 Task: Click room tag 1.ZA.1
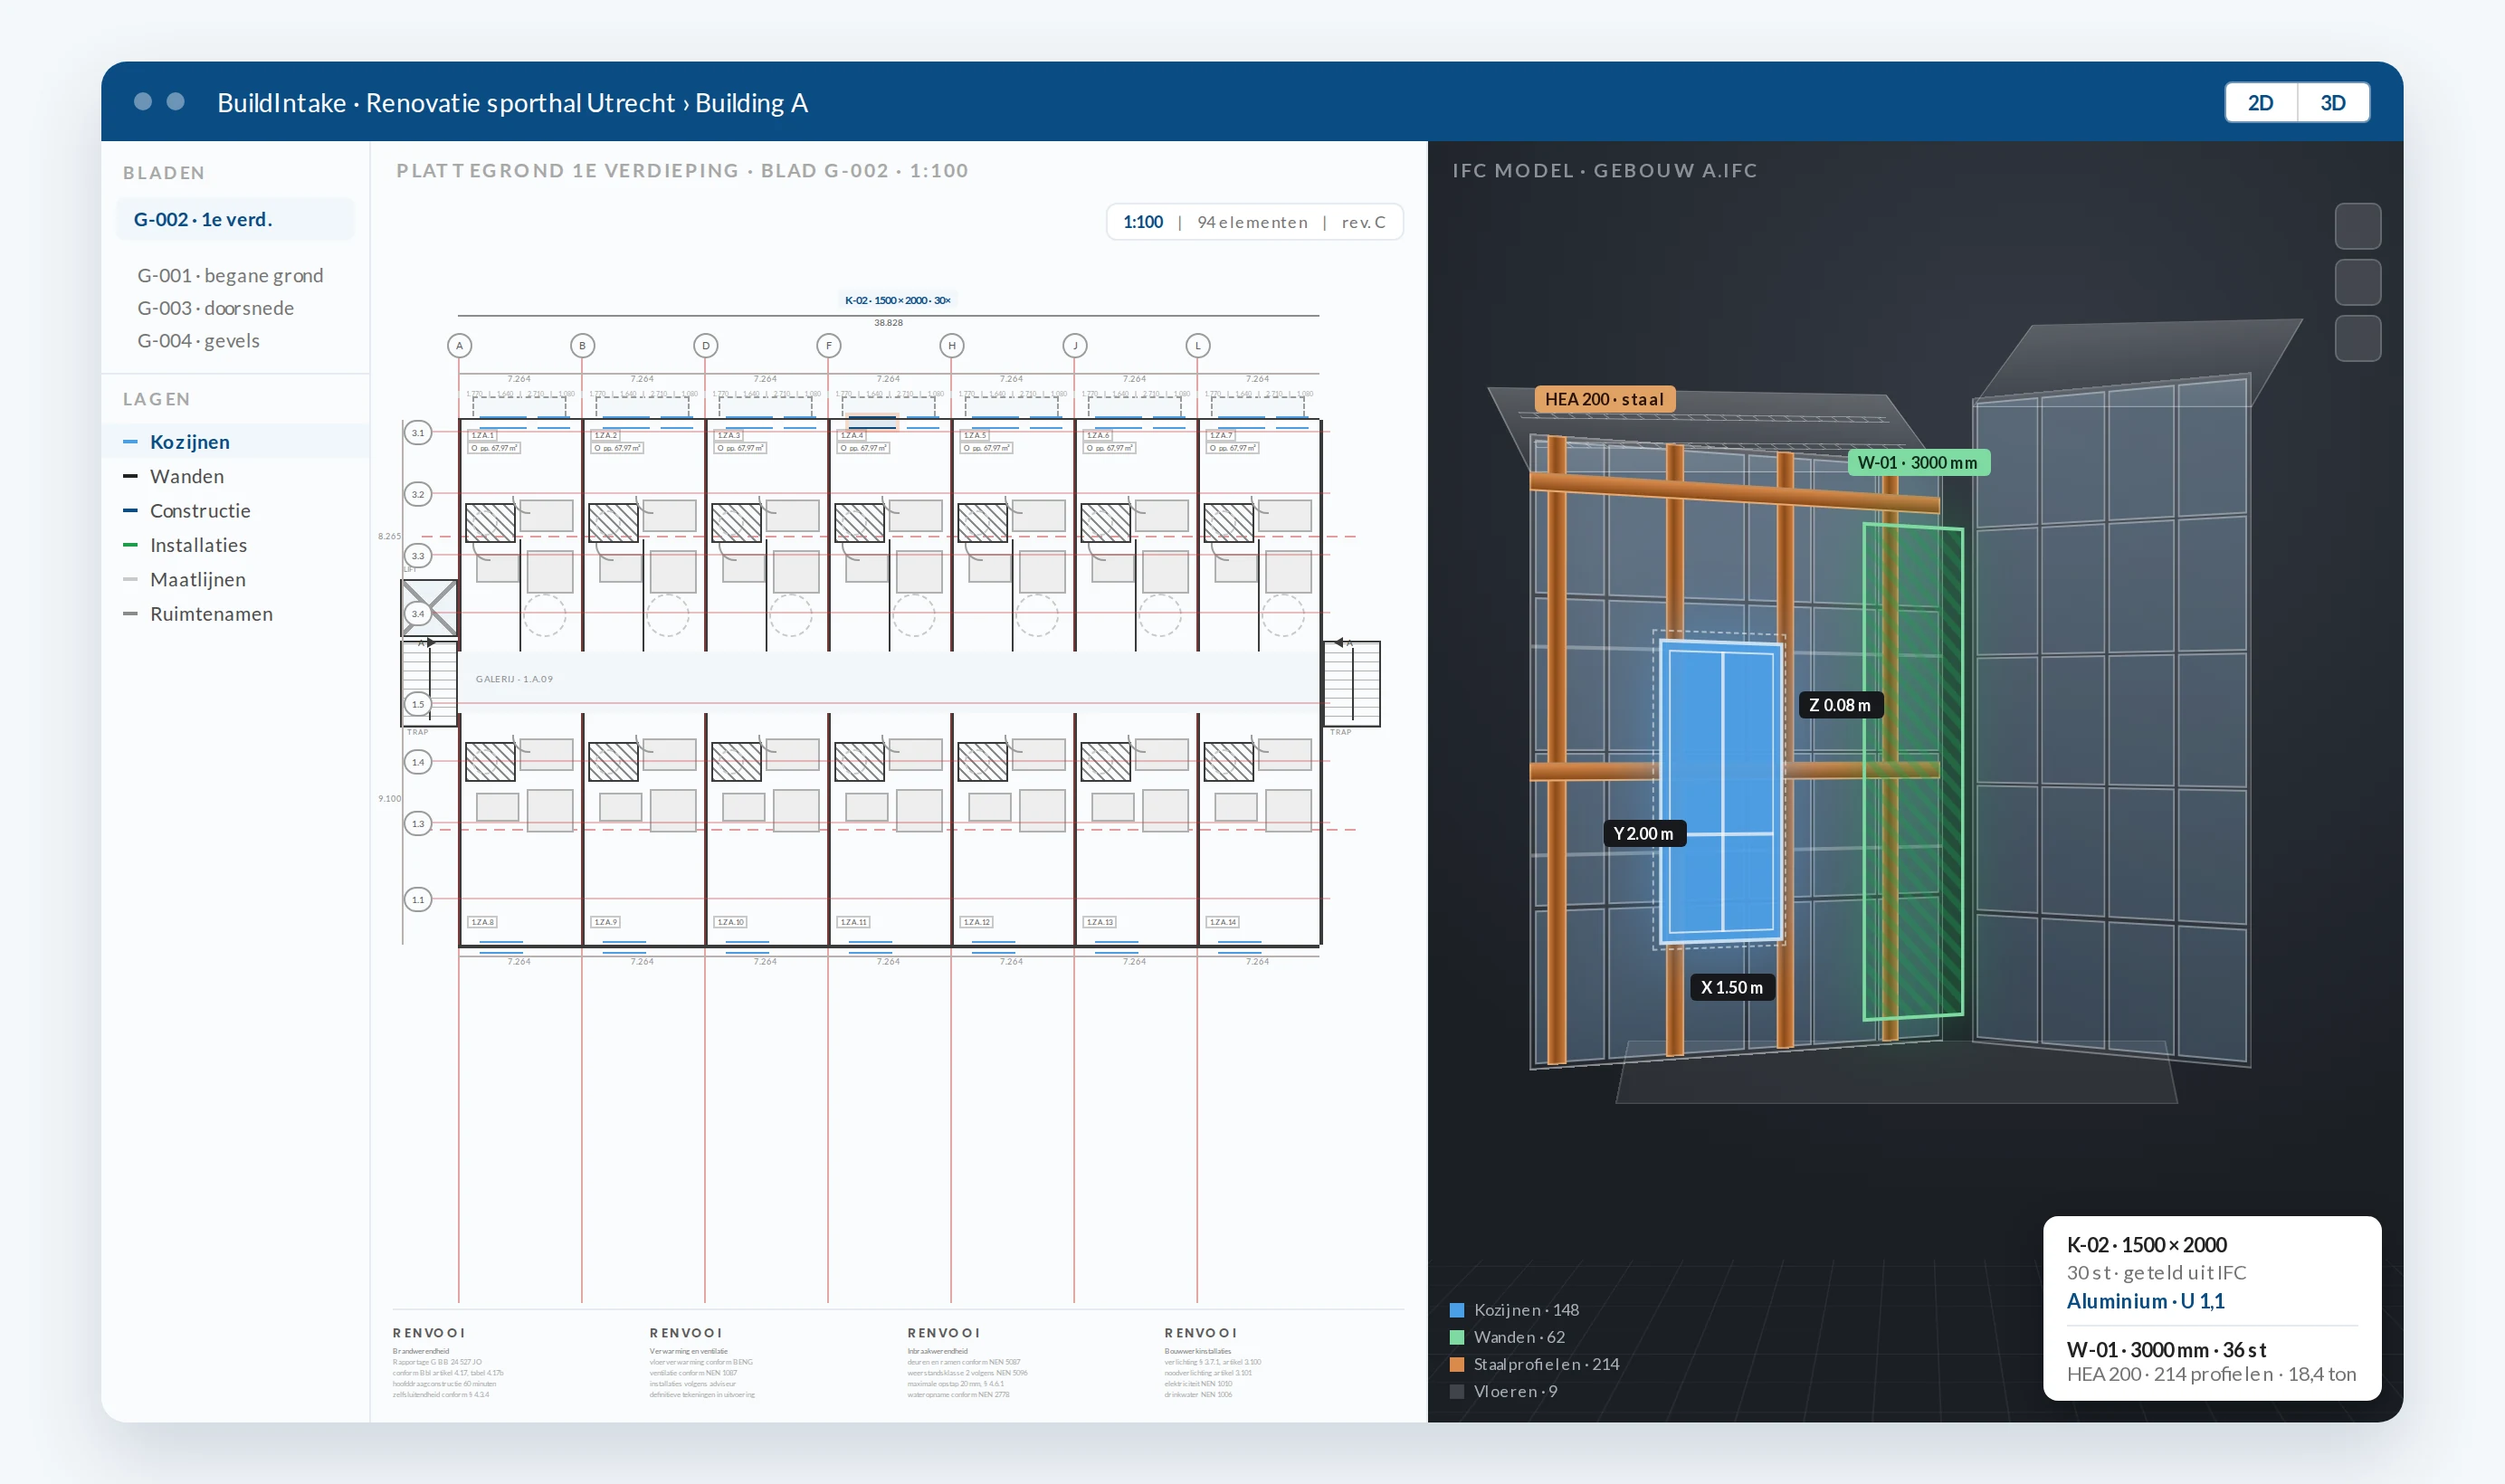(x=483, y=435)
